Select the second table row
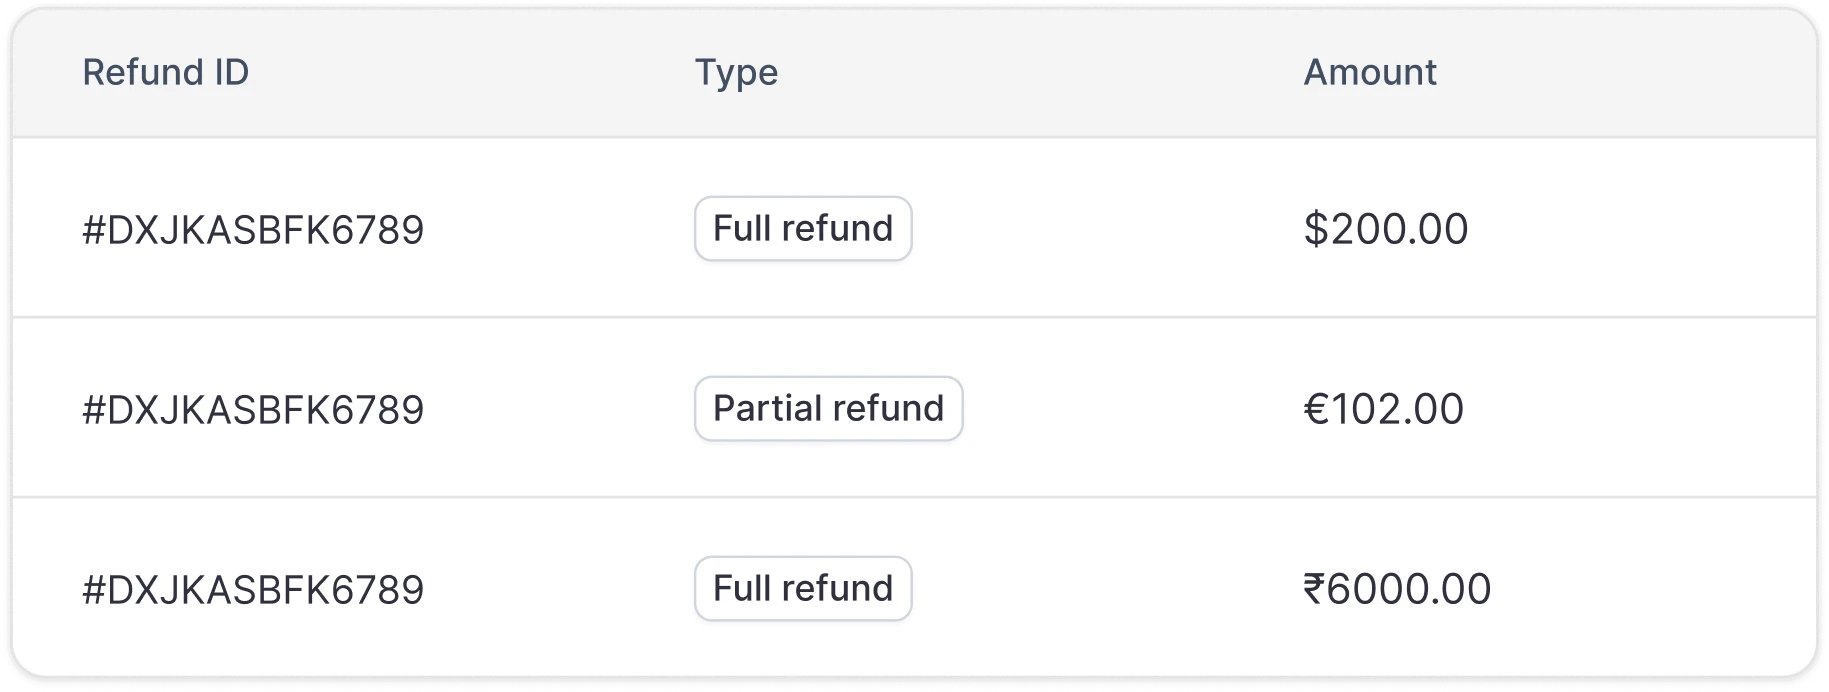 coord(914,408)
